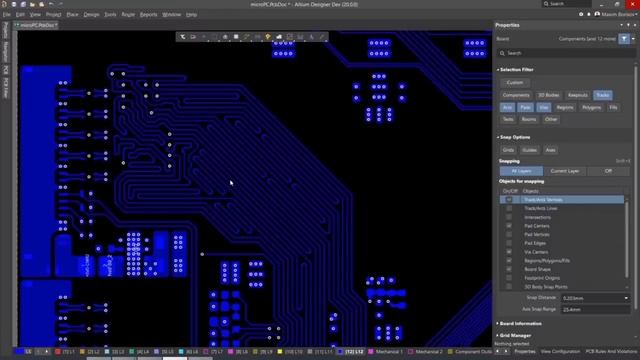The width and height of the screenshot is (640, 360).
Task: Collapse the Snap Options section
Action: [498, 137]
